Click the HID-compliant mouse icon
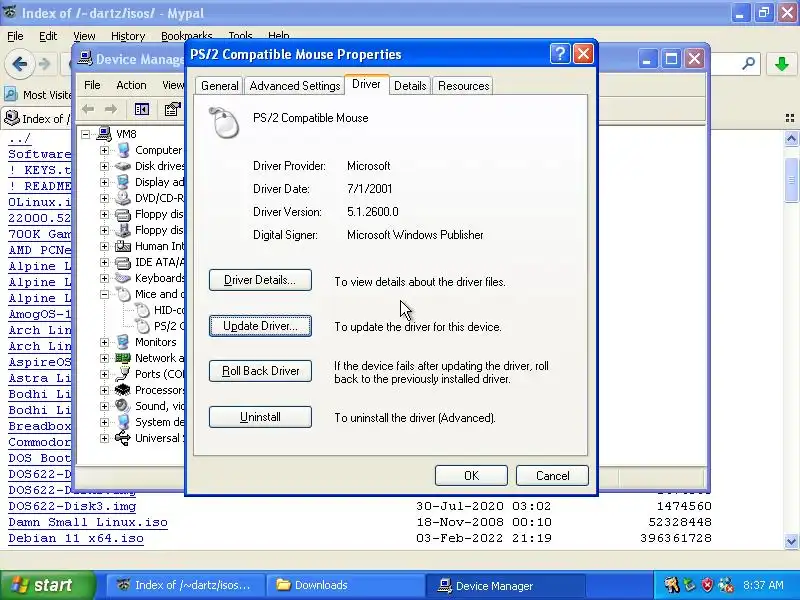Image resolution: width=800 pixels, height=600 pixels. click(x=142, y=310)
